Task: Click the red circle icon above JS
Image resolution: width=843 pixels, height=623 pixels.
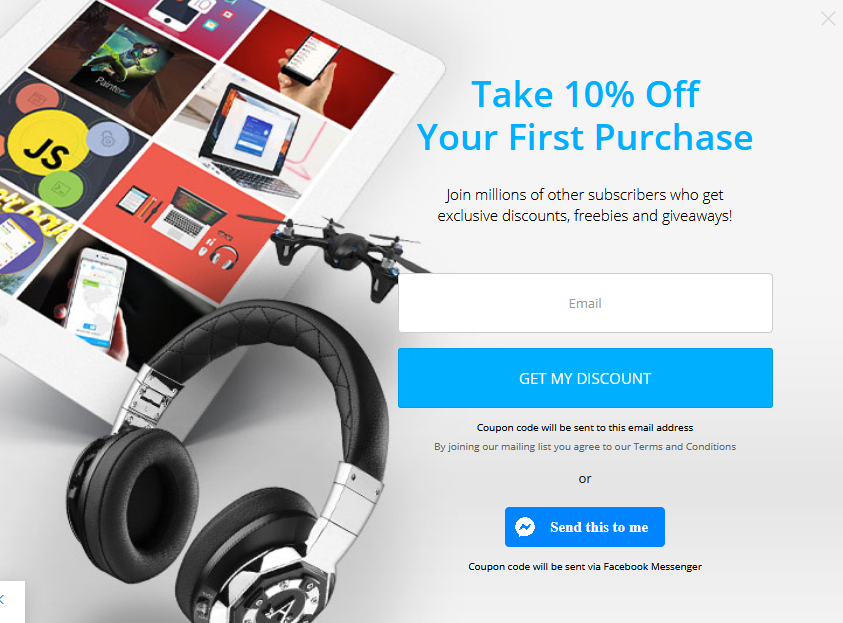Action: [38, 99]
